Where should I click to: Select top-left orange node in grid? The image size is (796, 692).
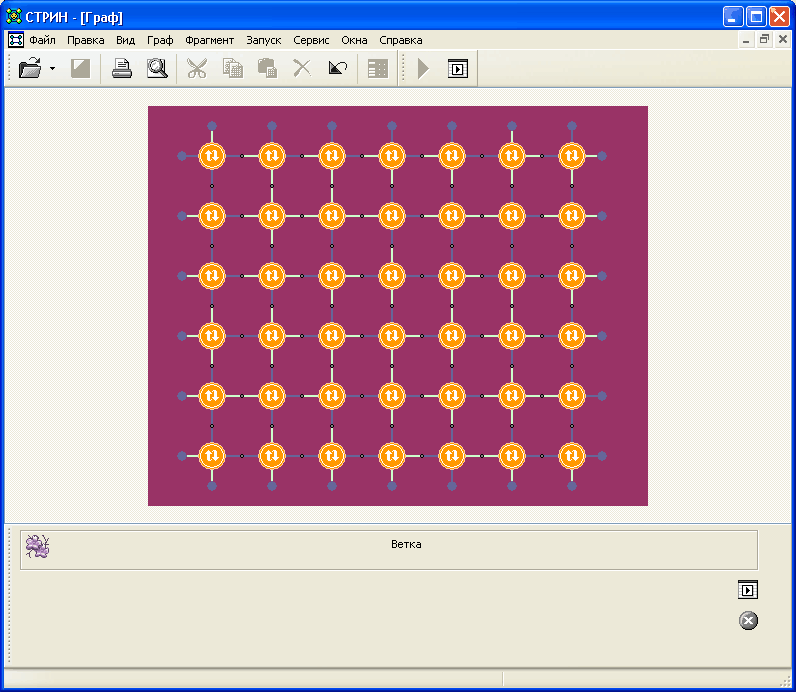coord(212,156)
